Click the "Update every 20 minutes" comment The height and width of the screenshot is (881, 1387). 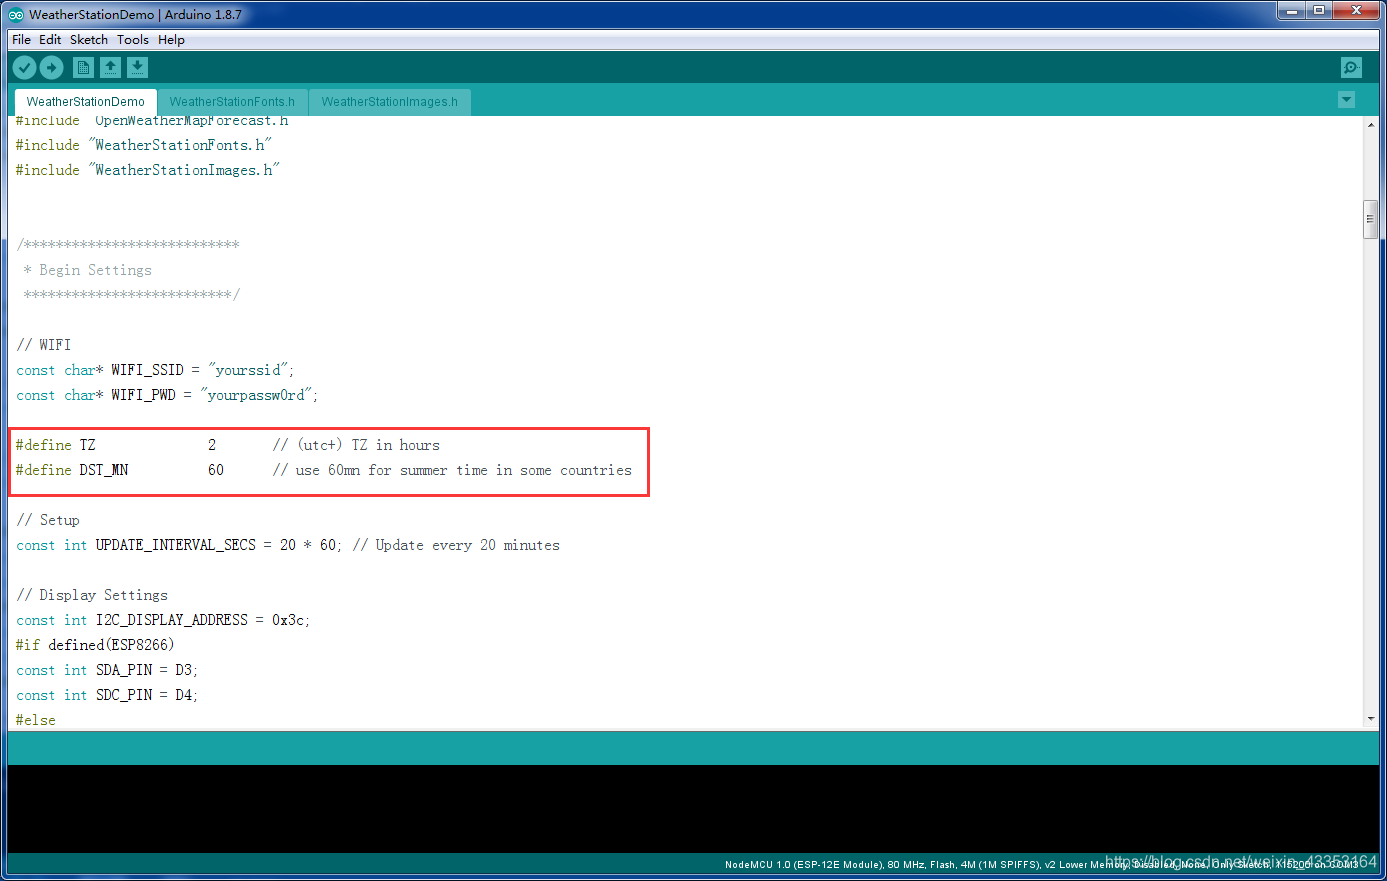(x=456, y=545)
